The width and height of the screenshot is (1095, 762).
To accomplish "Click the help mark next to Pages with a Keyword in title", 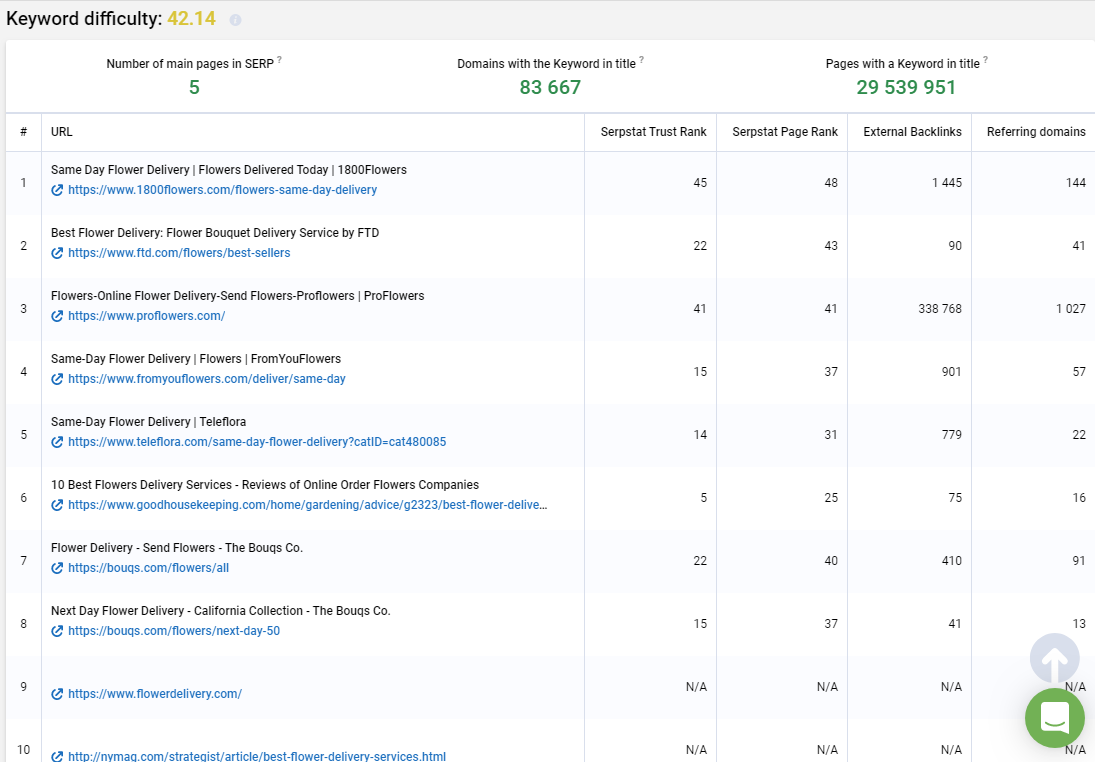I will point(985,59).
